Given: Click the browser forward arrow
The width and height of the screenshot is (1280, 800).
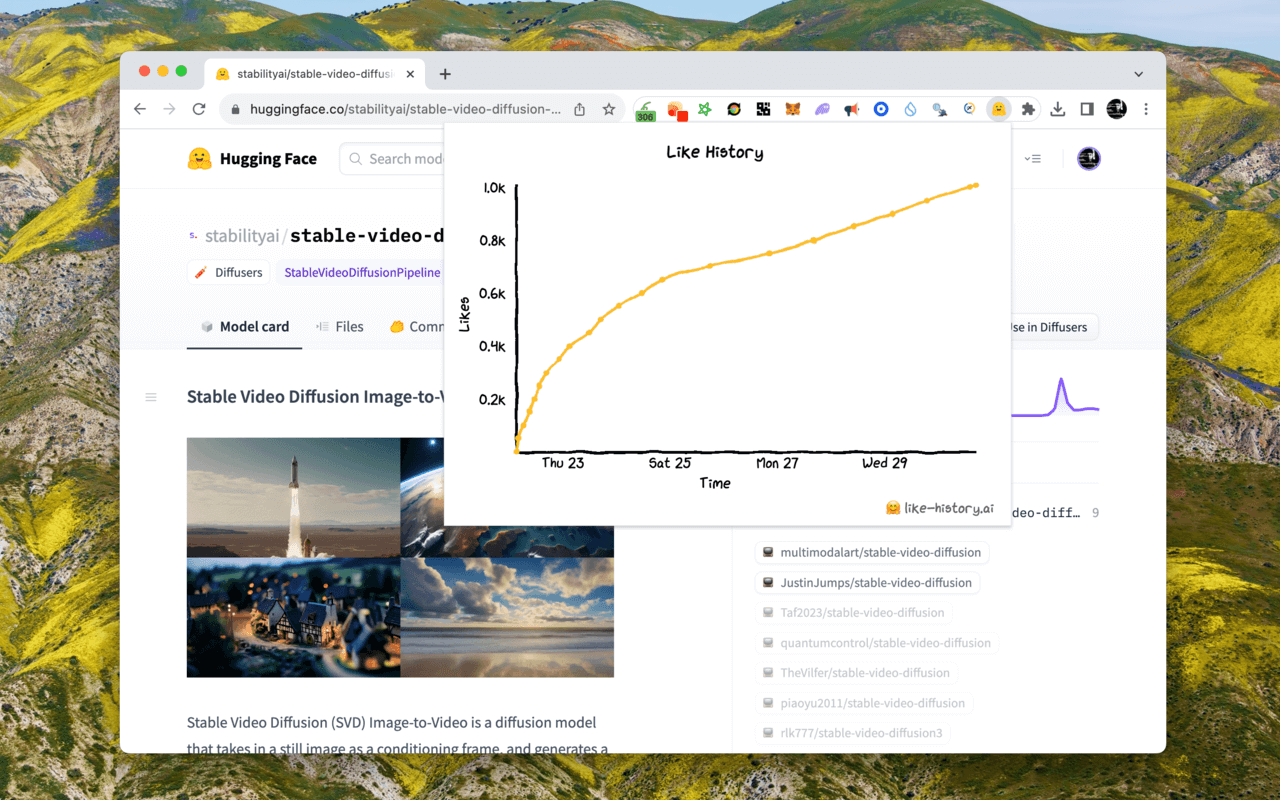Looking at the screenshot, I should point(169,109).
